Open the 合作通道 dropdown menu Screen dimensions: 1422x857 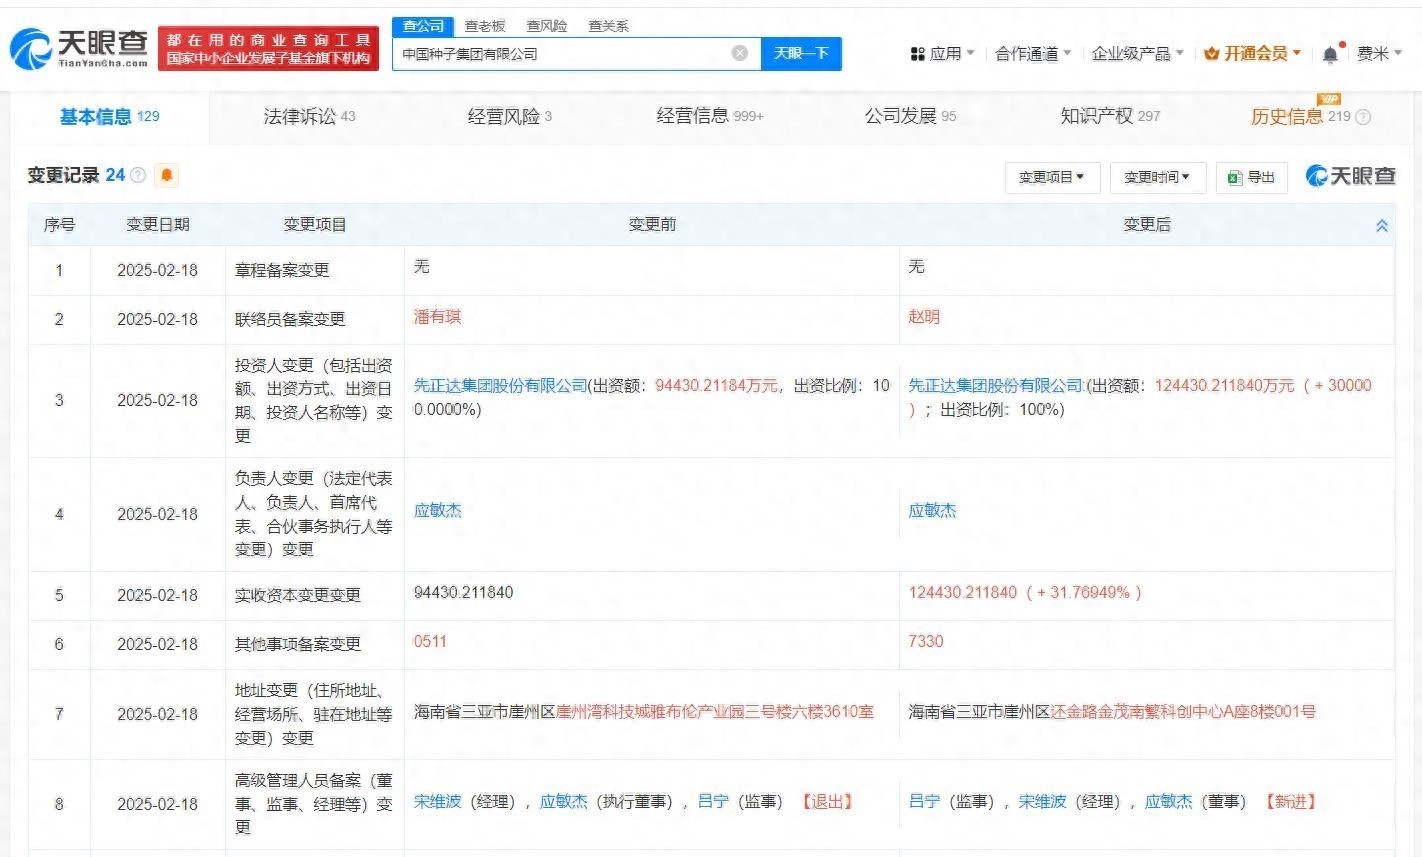[1032, 53]
